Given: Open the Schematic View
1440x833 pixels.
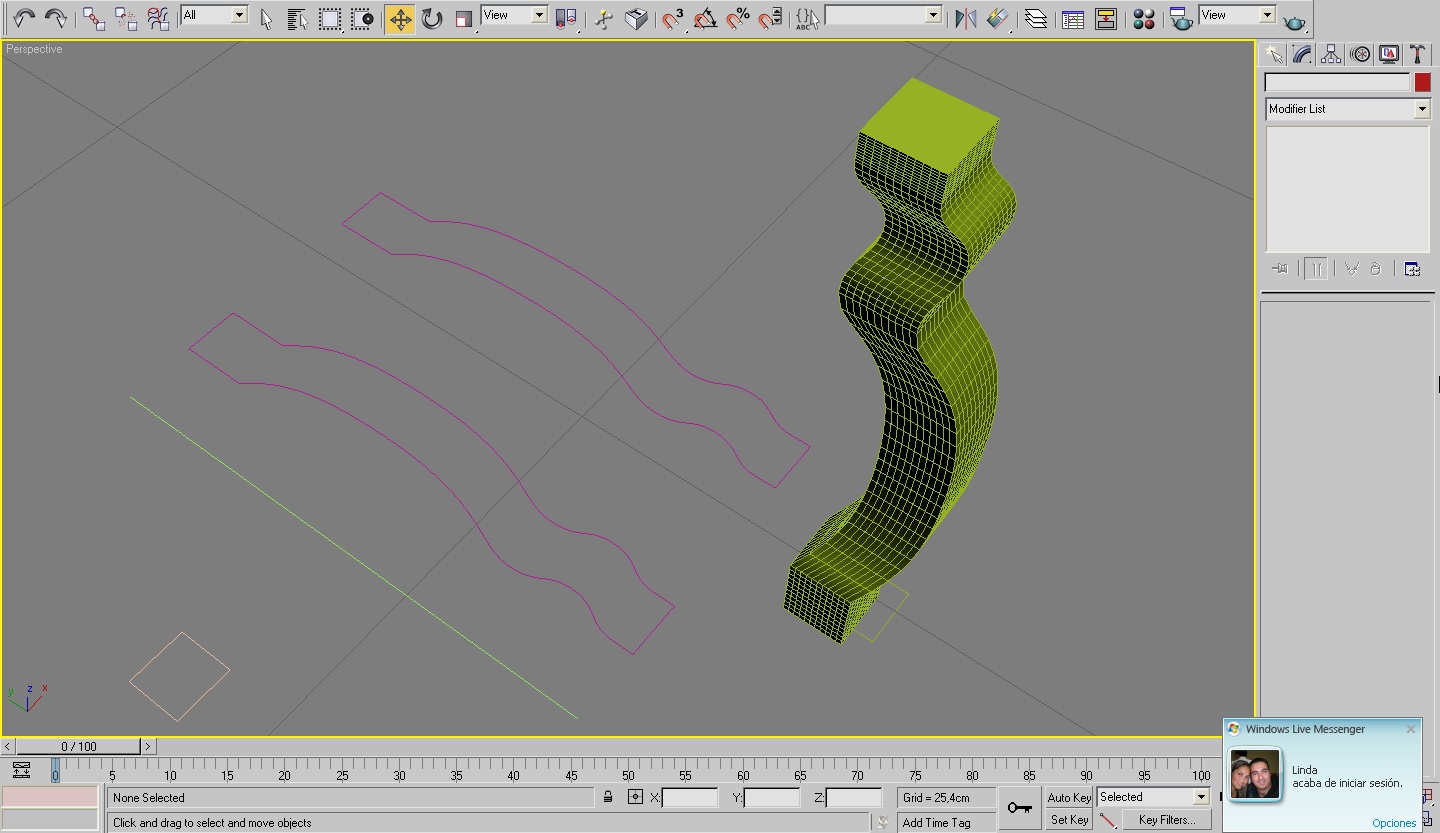Looking at the screenshot, I should [1106, 18].
